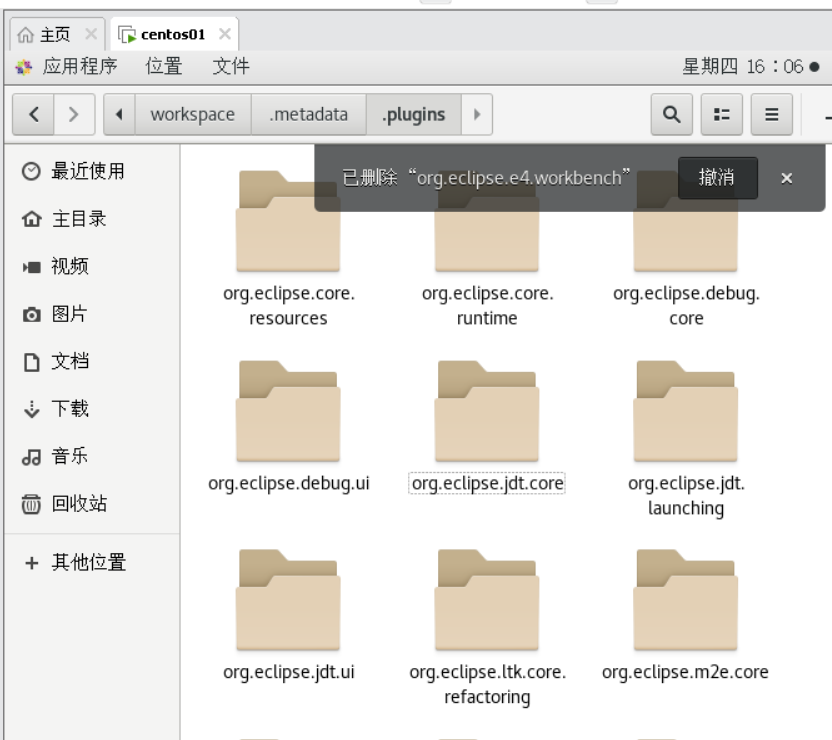
Task: Undo deletion with the 撤消 button
Action: click(x=717, y=178)
